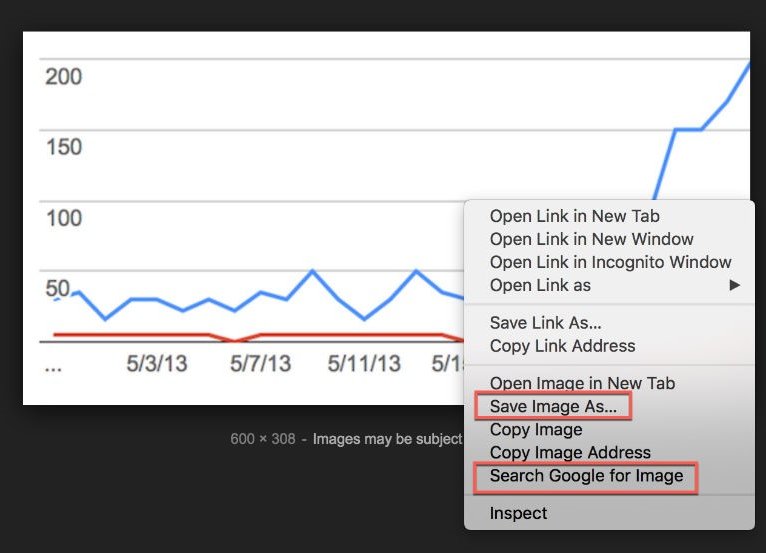The width and height of the screenshot is (766, 553).
Task: Select Copy Link Address
Action: point(562,346)
